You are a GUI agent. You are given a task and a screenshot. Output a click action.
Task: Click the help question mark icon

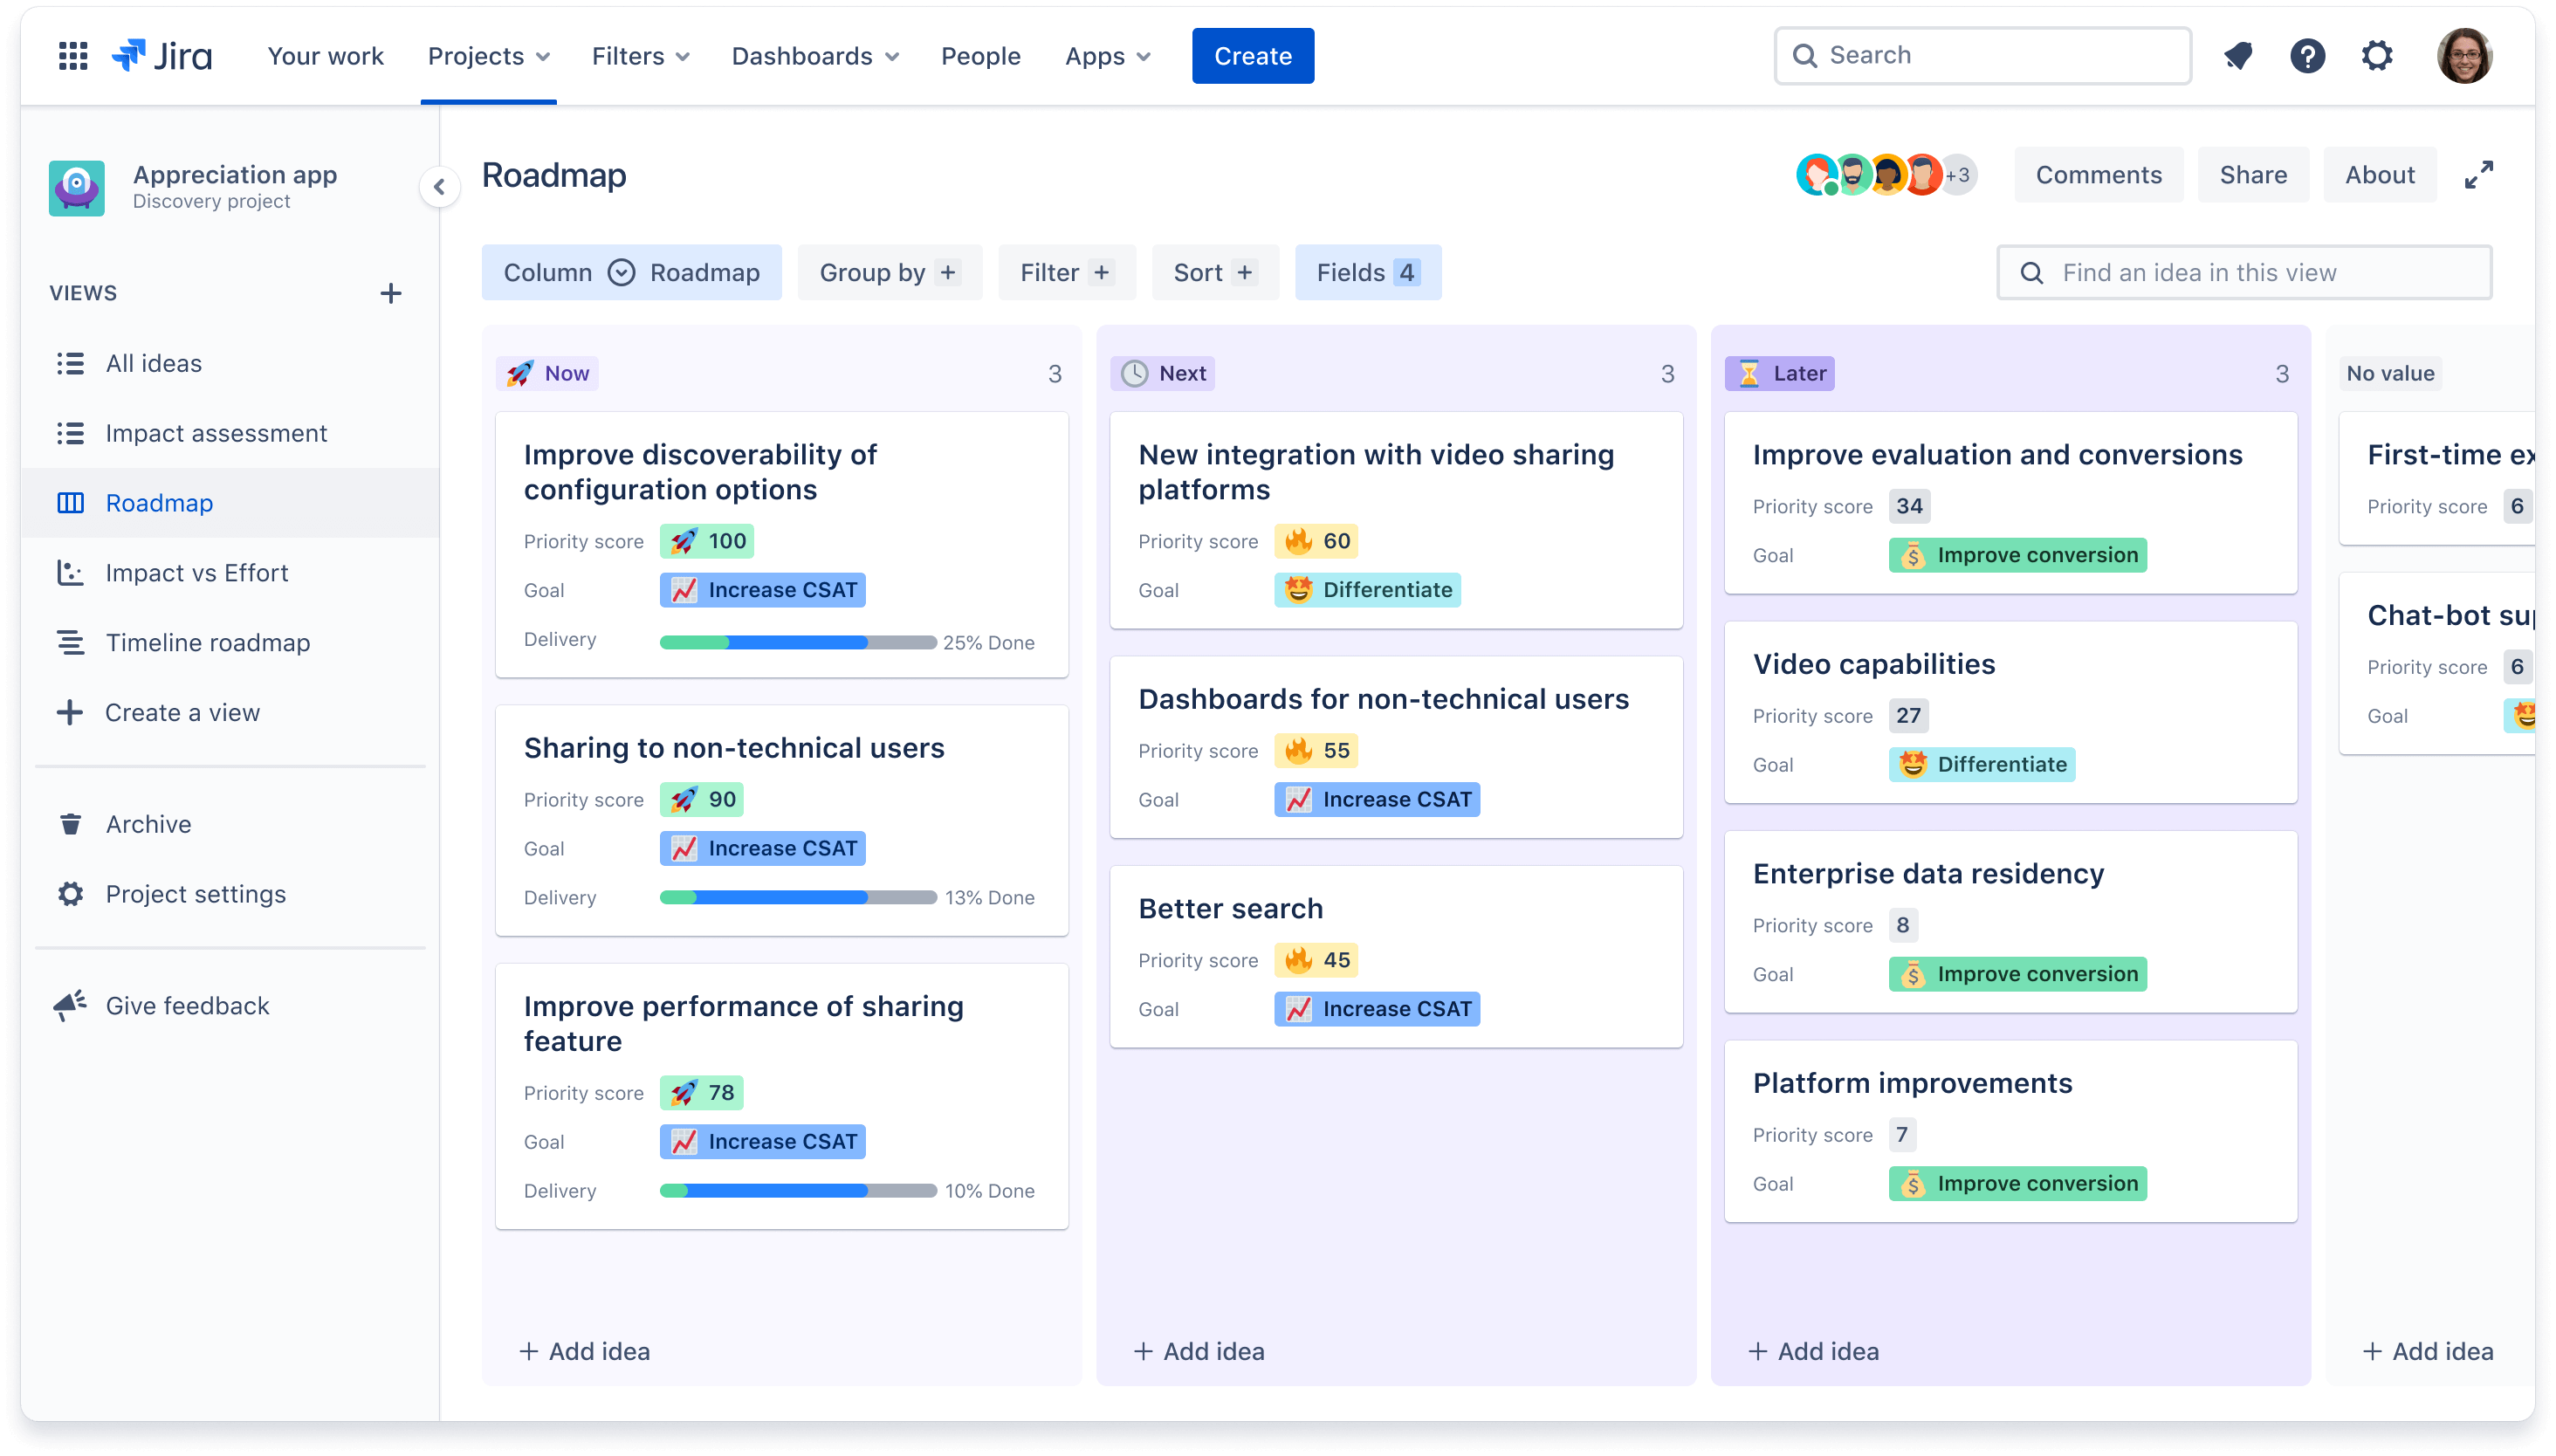coord(2306,56)
